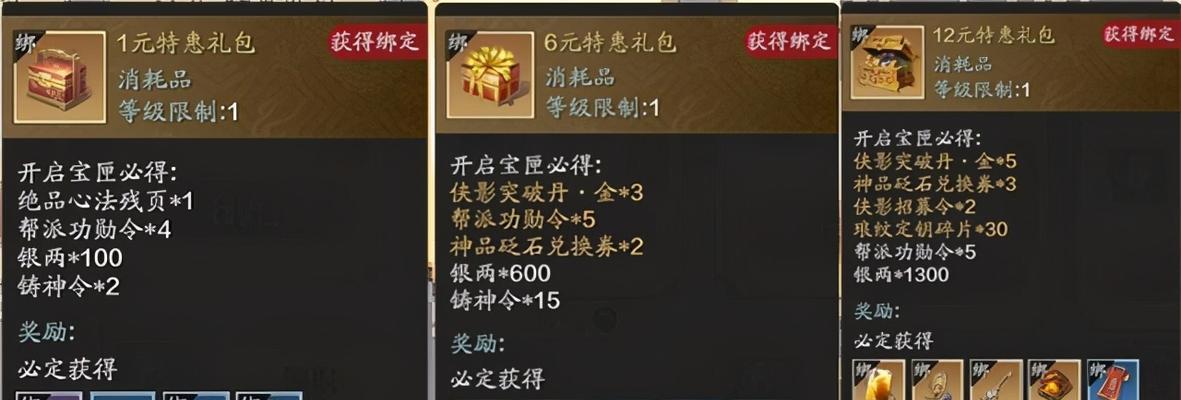Image resolution: width=1181 pixels, height=400 pixels.
Task: Click the 获得绑定 badge on 12元 pack
Action: point(1141,34)
